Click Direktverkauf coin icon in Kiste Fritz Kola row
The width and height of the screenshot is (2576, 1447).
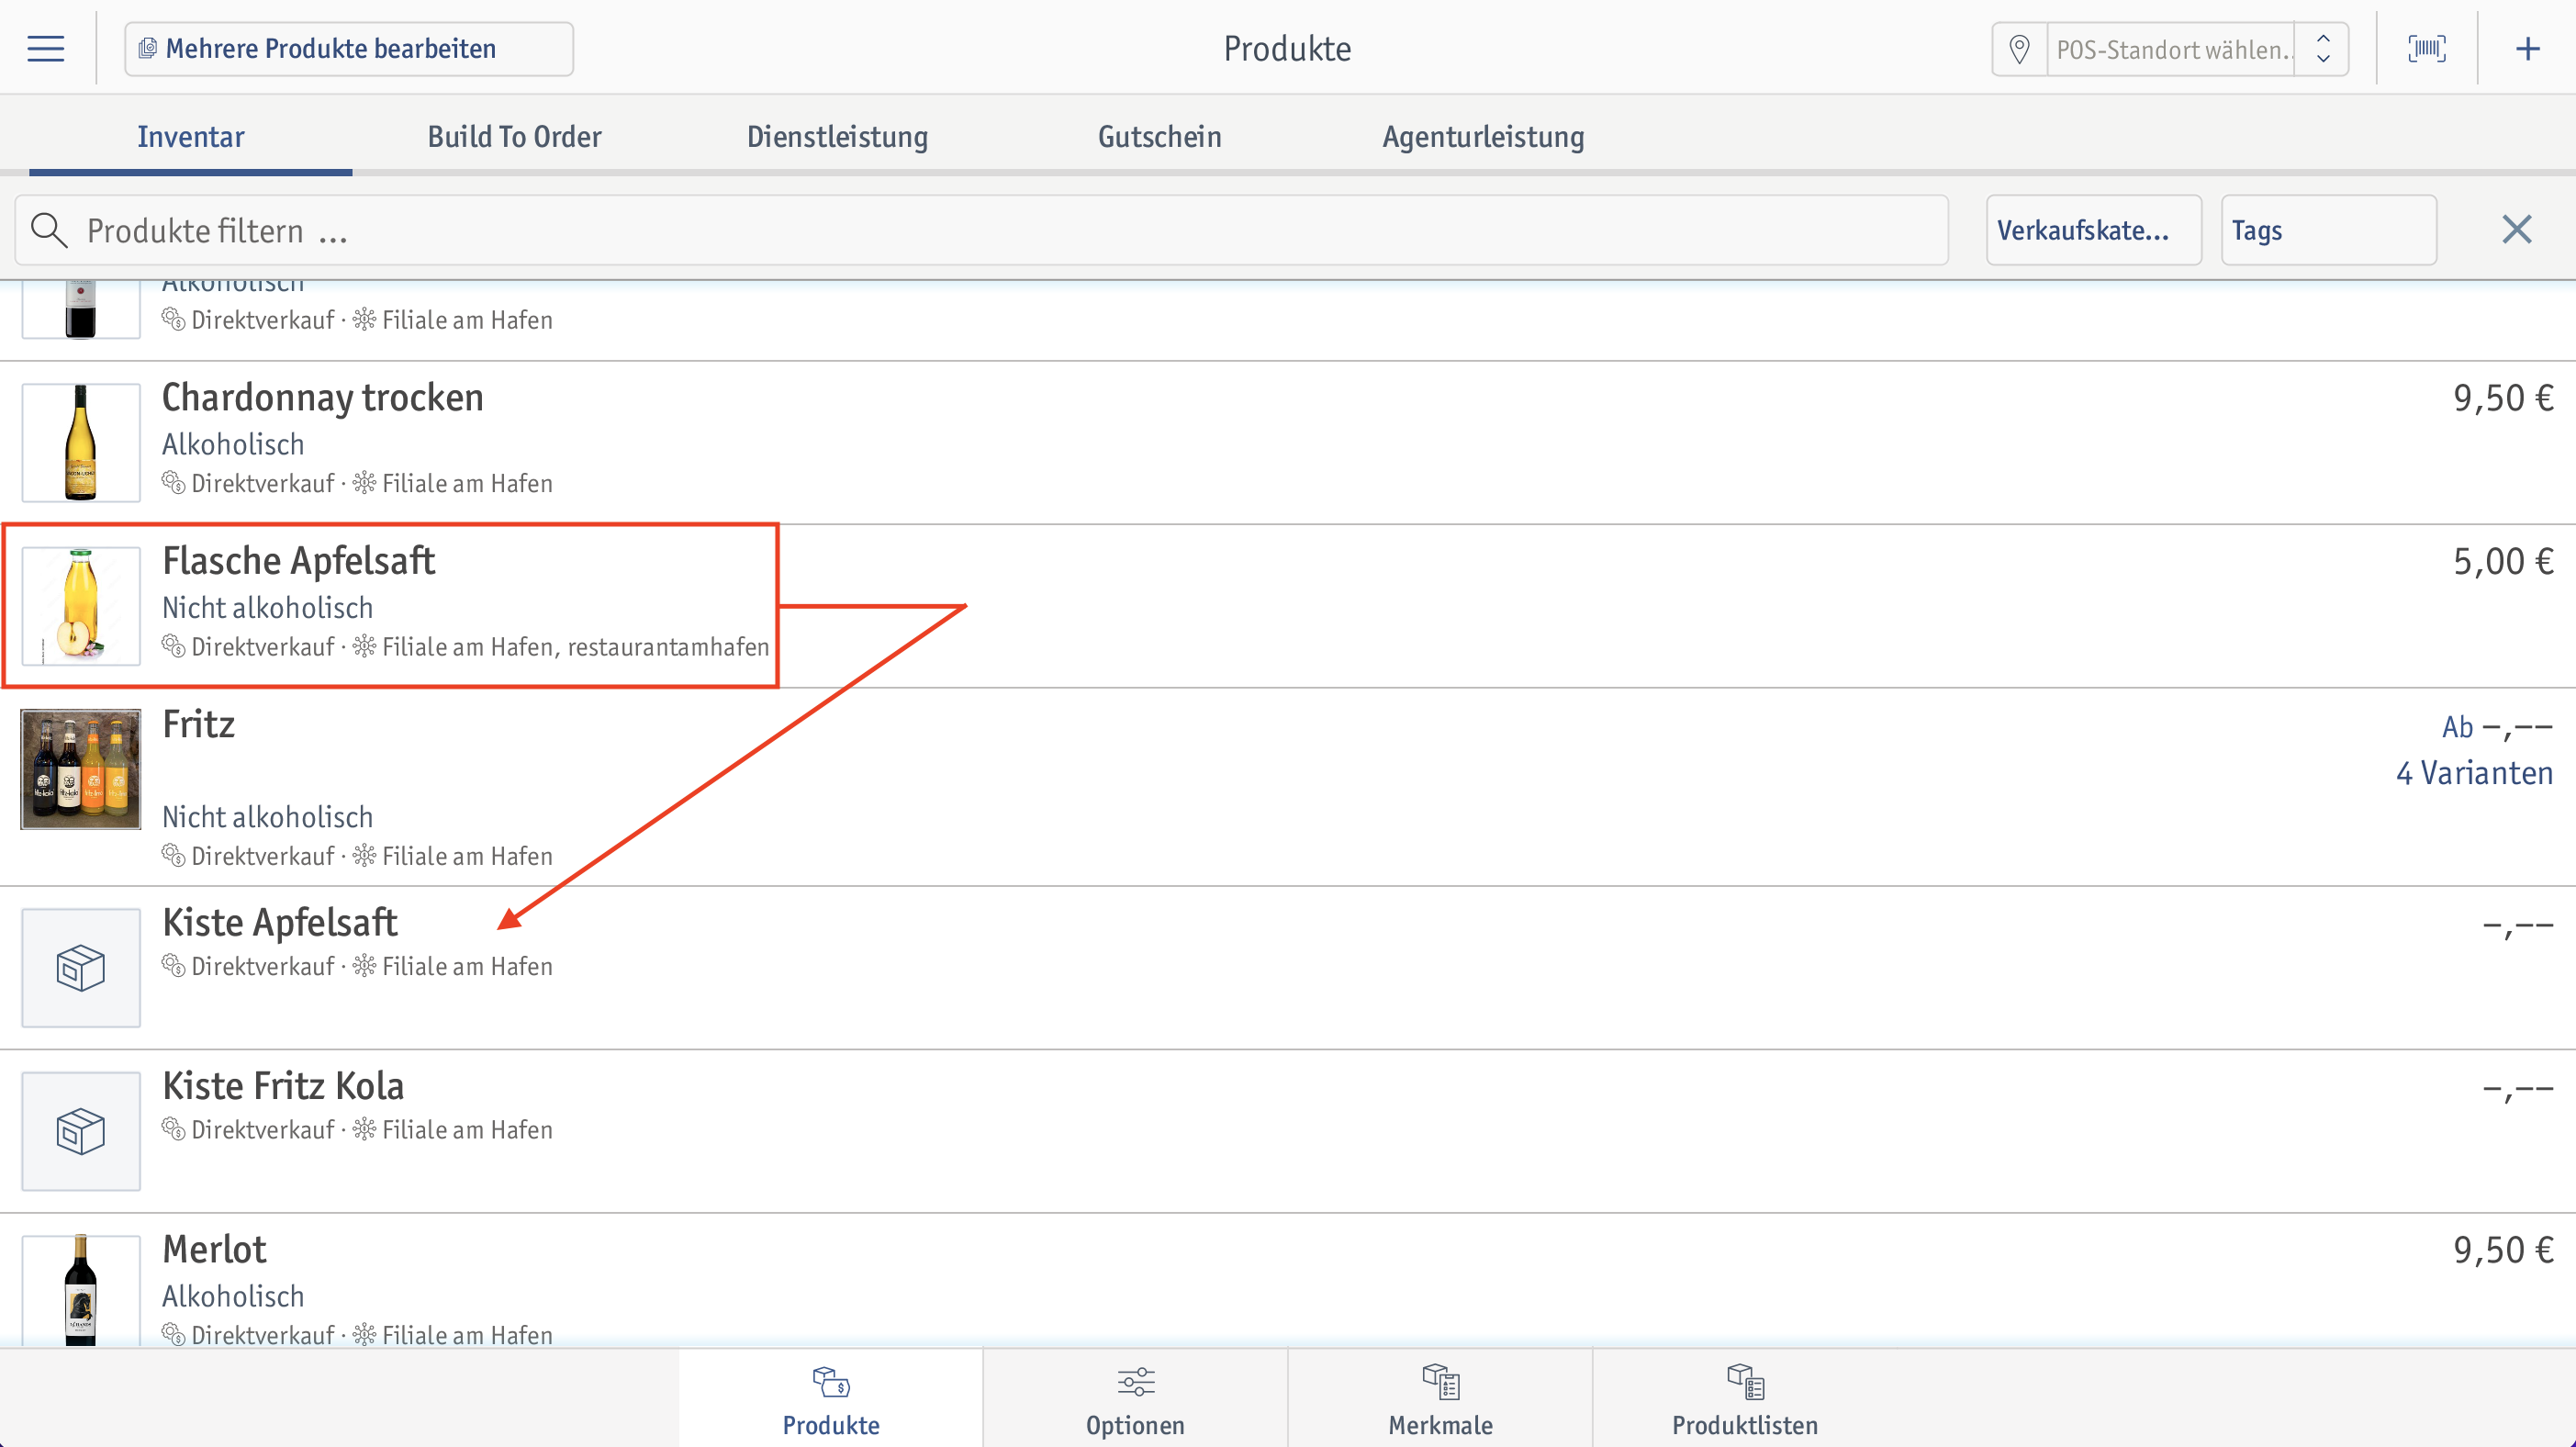173,1129
